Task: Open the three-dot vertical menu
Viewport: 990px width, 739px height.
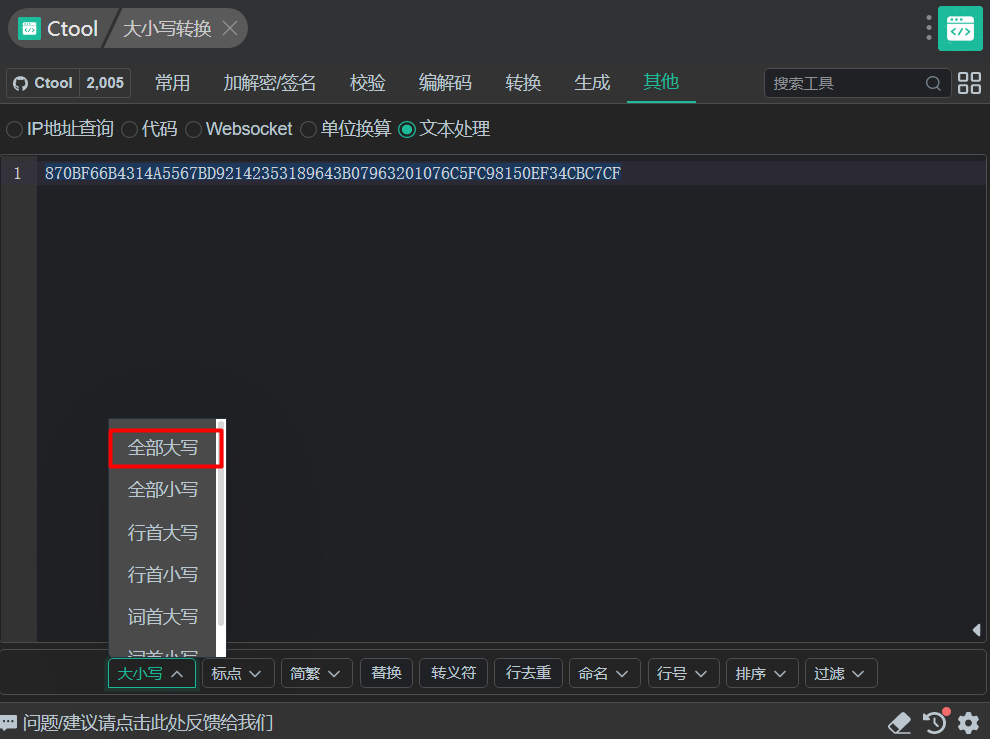Action: click(929, 28)
